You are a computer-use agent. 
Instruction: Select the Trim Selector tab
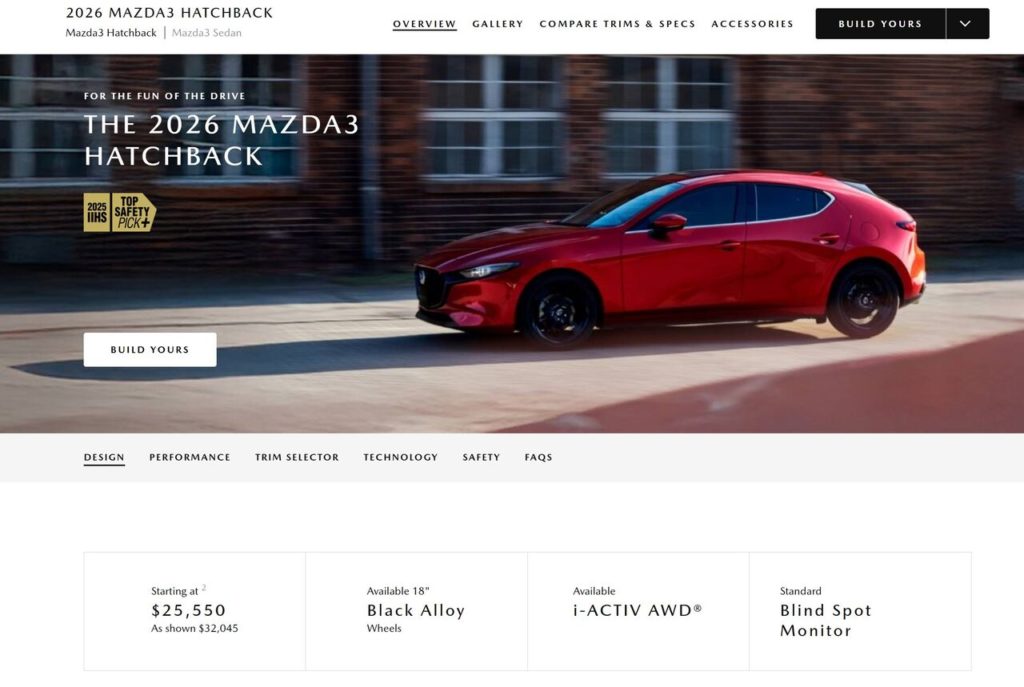297,457
